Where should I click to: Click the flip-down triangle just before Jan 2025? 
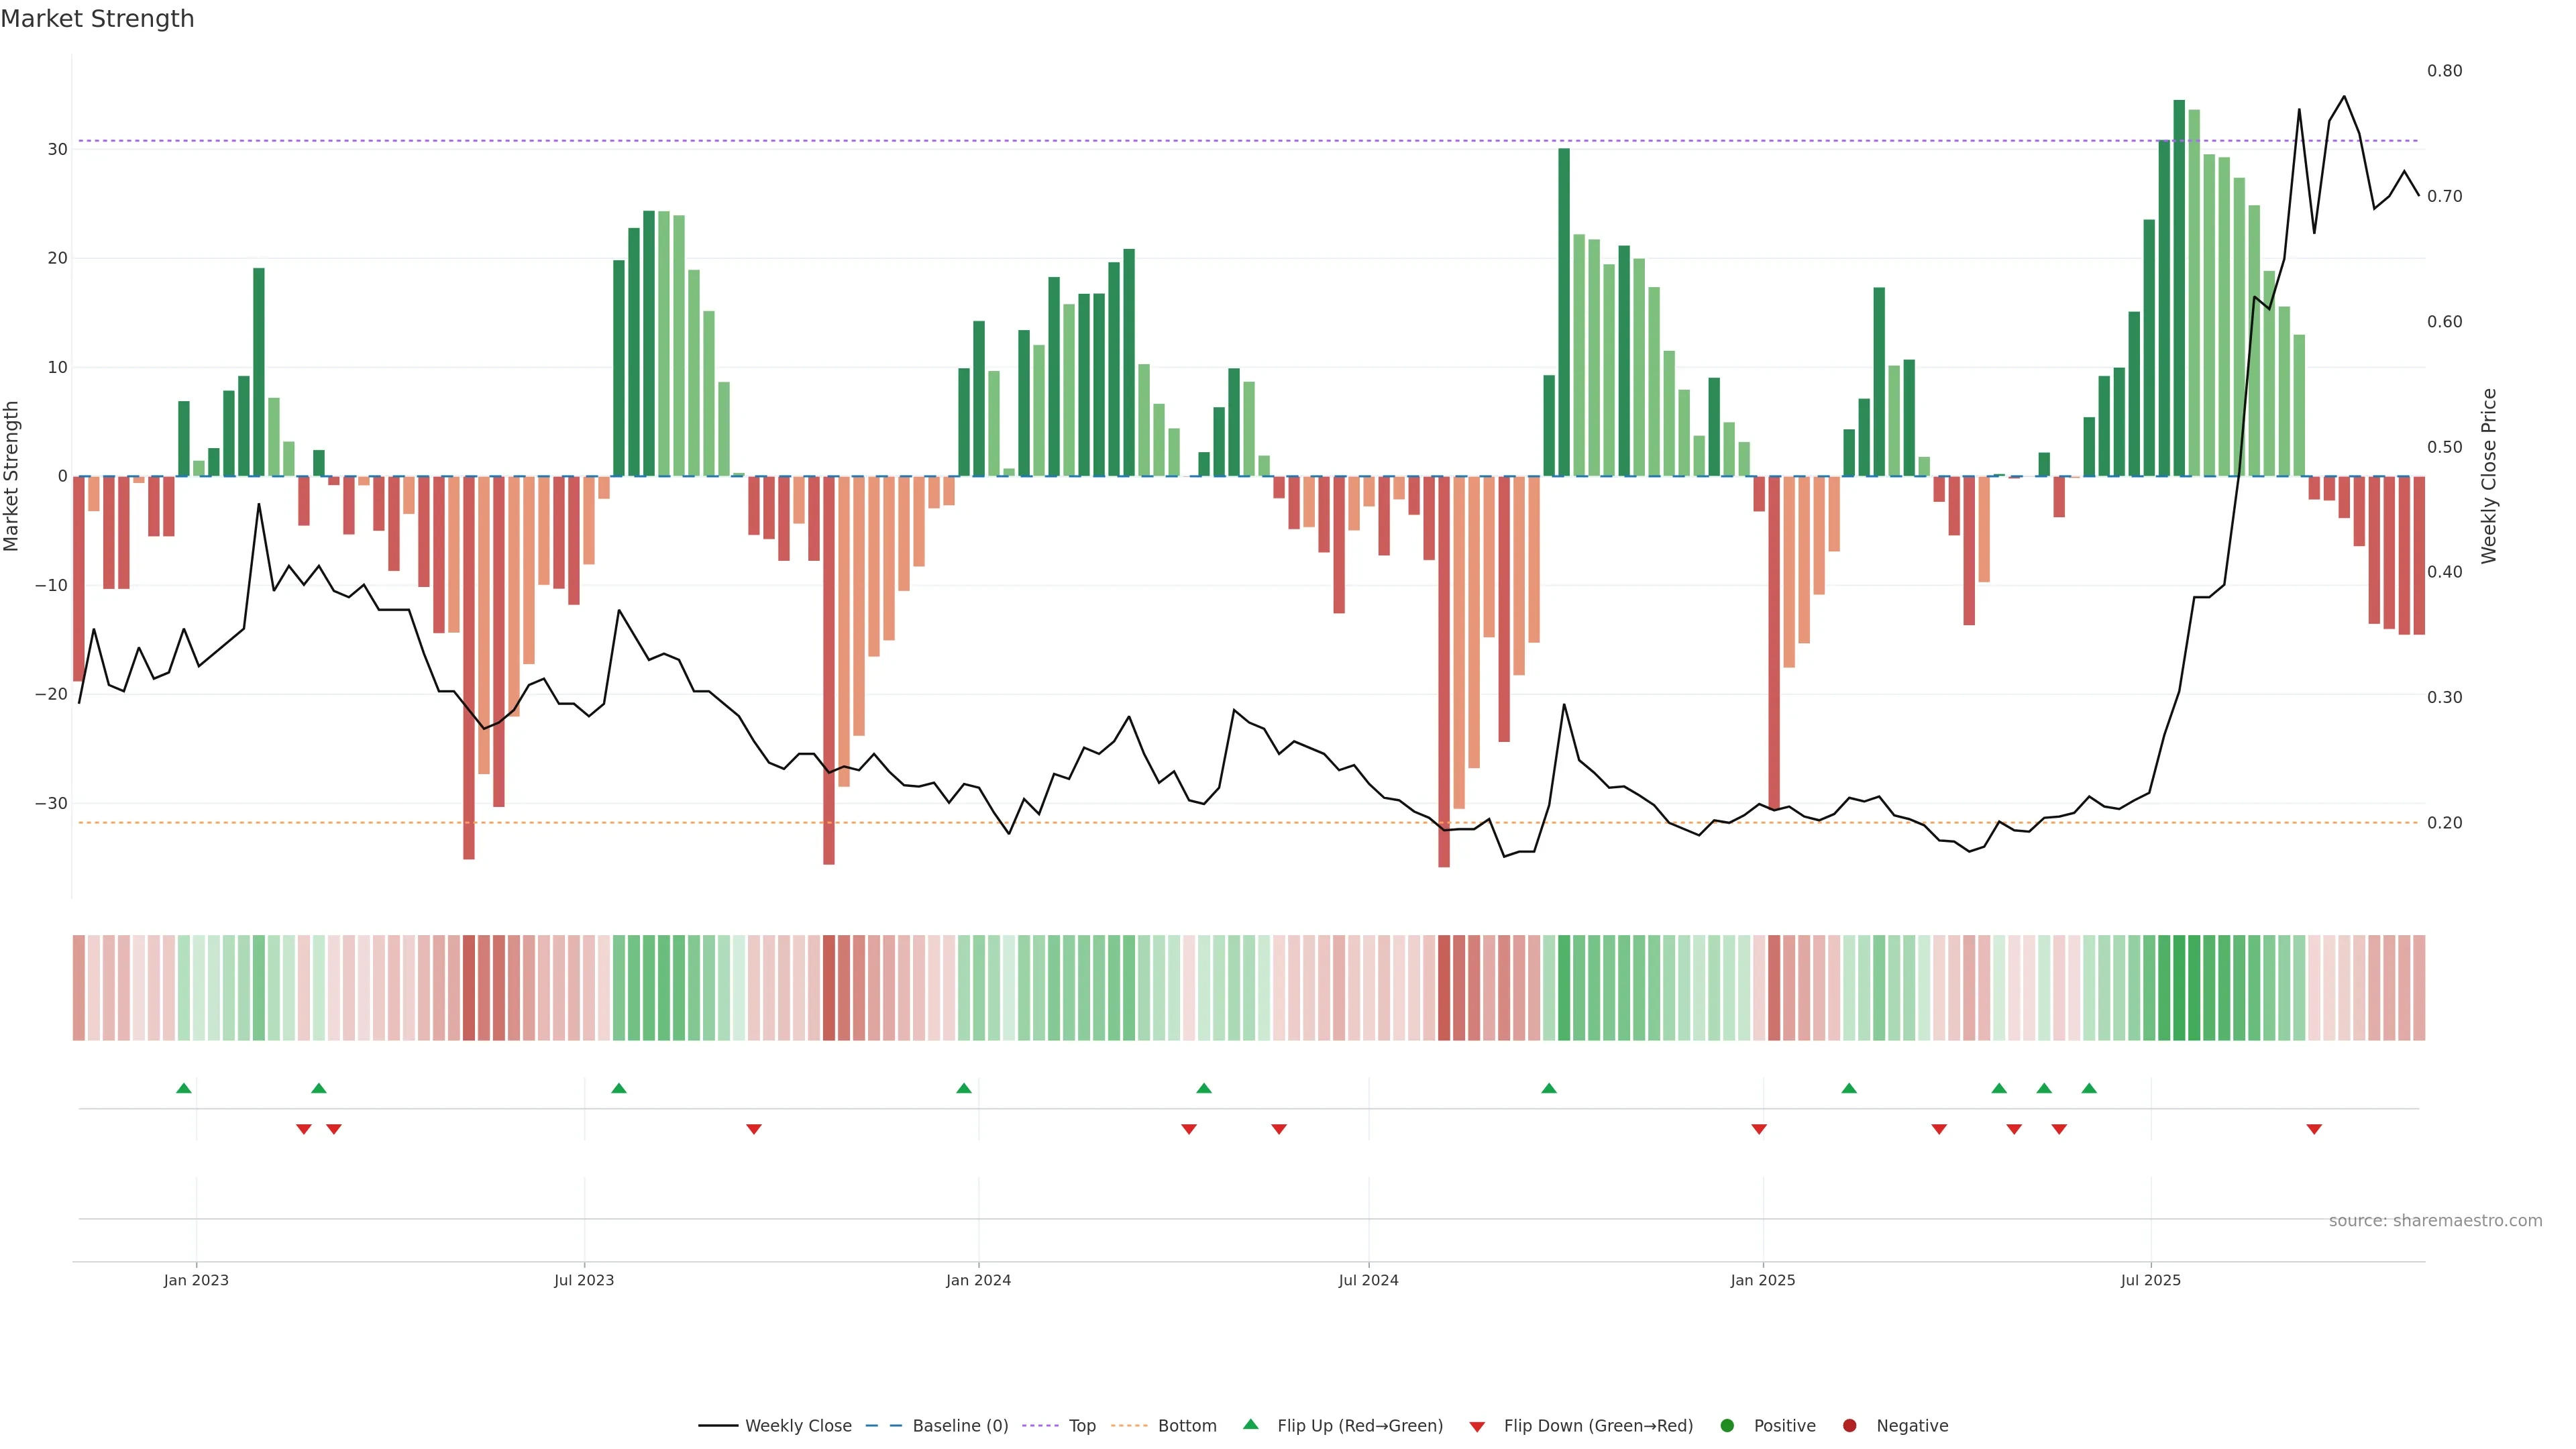point(1759,1129)
